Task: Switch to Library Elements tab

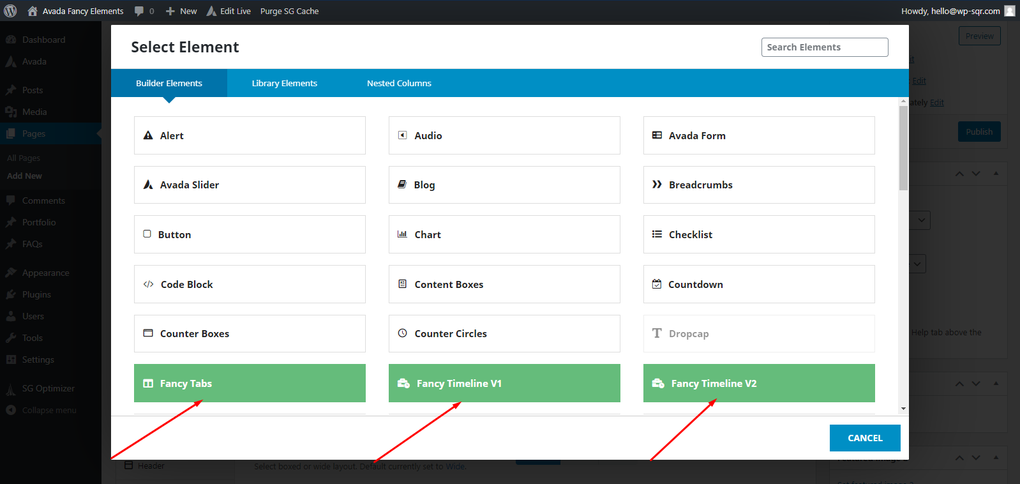Action: pyautogui.click(x=284, y=83)
